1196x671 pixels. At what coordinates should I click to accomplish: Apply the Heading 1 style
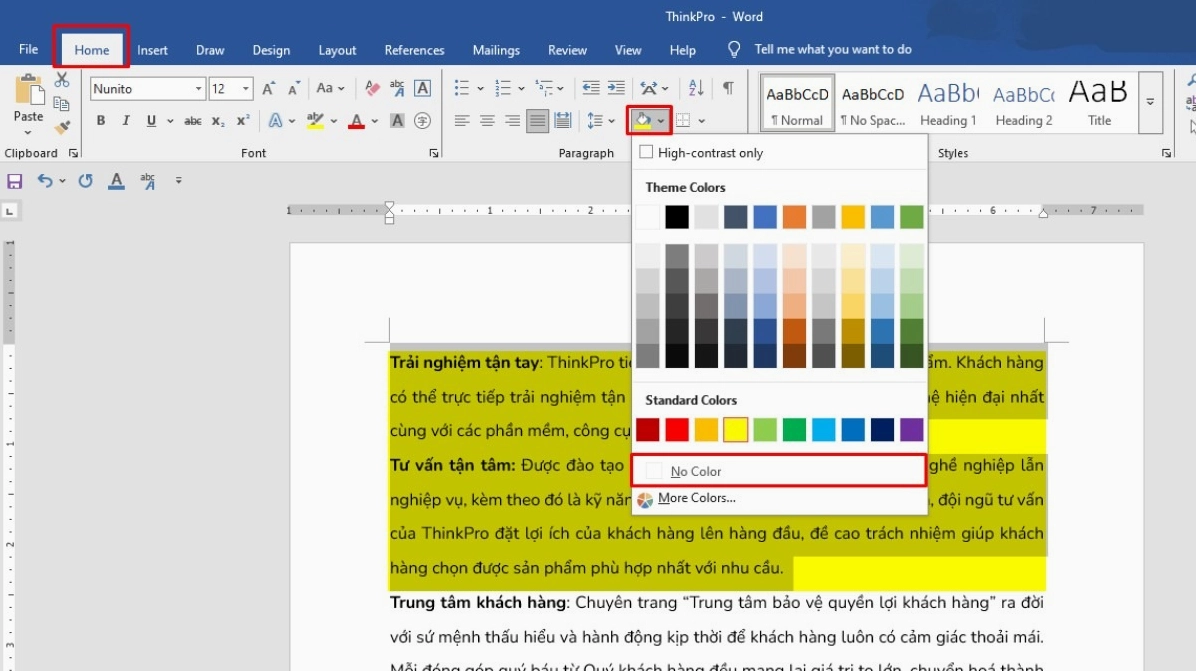pyautogui.click(x=948, y=102)
